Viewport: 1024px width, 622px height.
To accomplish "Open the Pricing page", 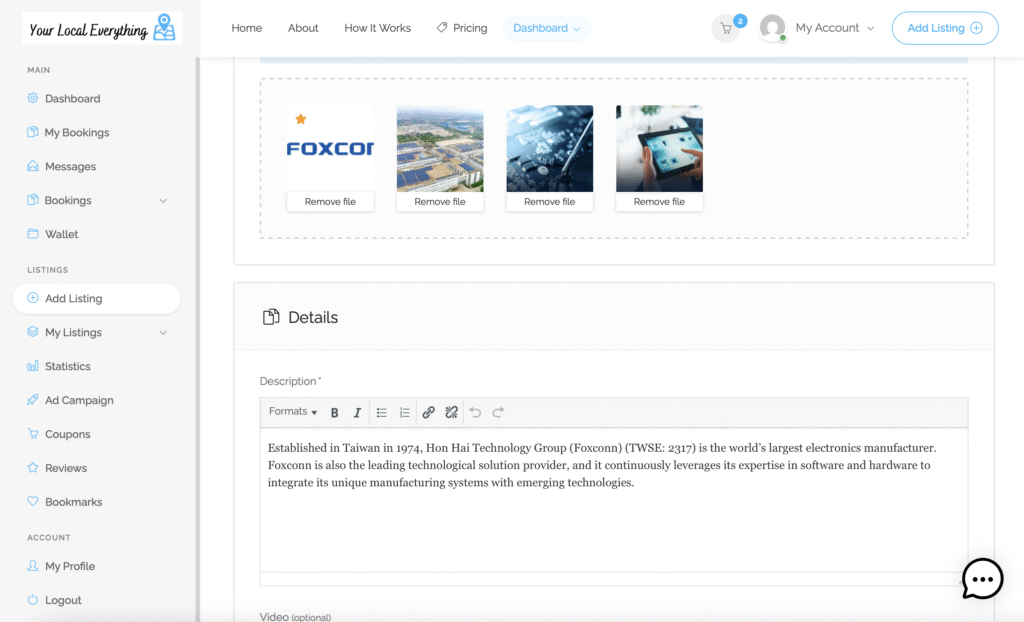I will pos(462,28).
